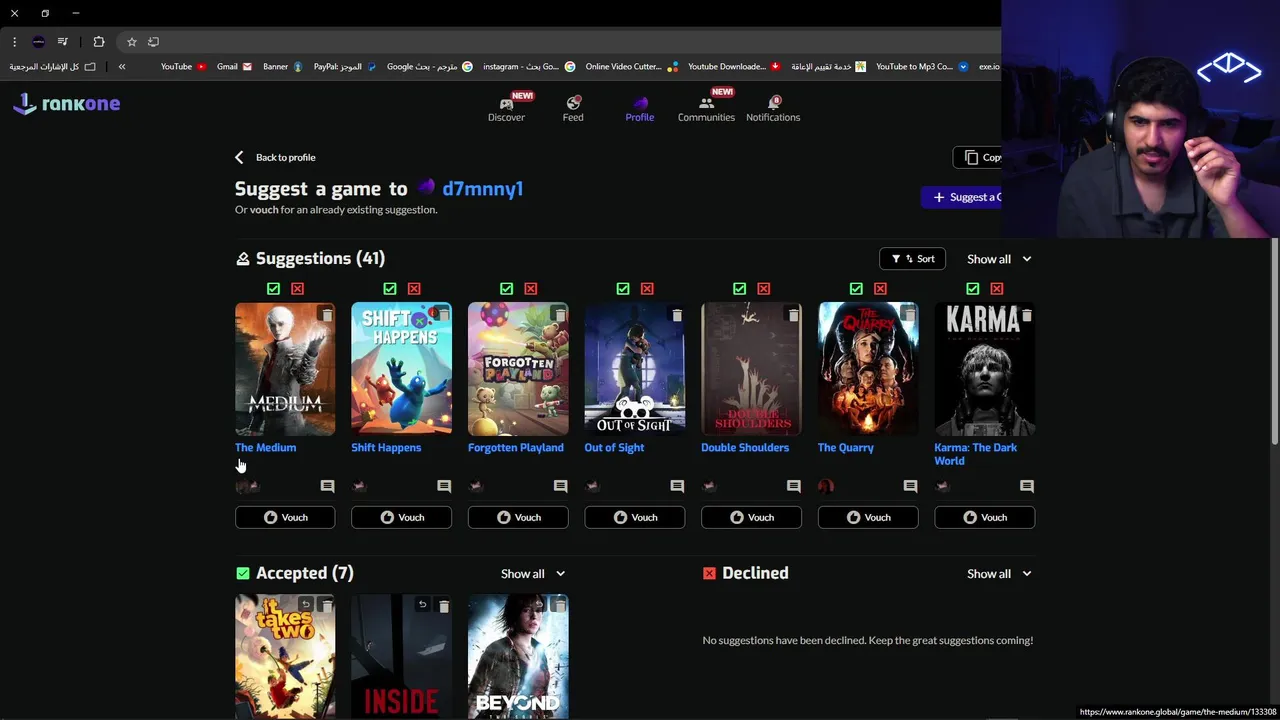This screenshot has width=1280, height=720.
Task: Vouch for The Quarry
Action: 868,517
